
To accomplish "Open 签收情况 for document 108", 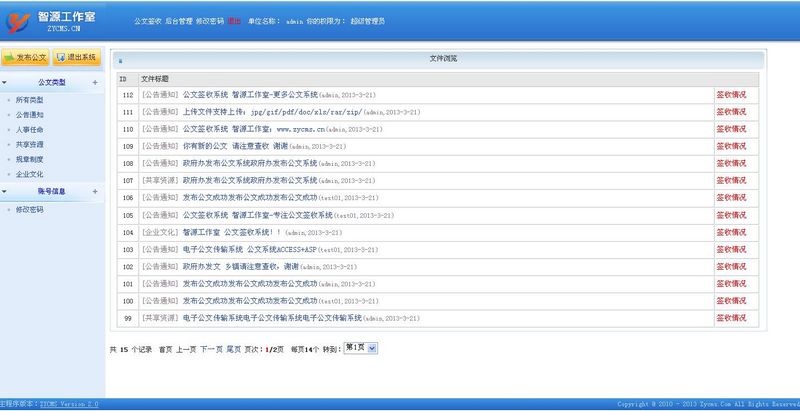I will coord(731,163).
